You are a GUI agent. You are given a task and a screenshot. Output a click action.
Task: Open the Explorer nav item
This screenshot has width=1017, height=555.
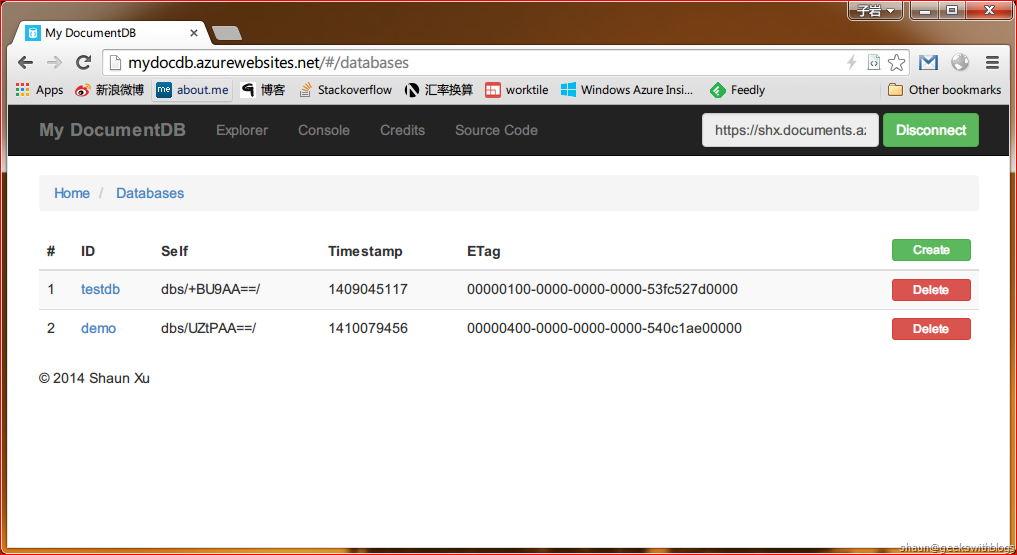coord(242,130)
